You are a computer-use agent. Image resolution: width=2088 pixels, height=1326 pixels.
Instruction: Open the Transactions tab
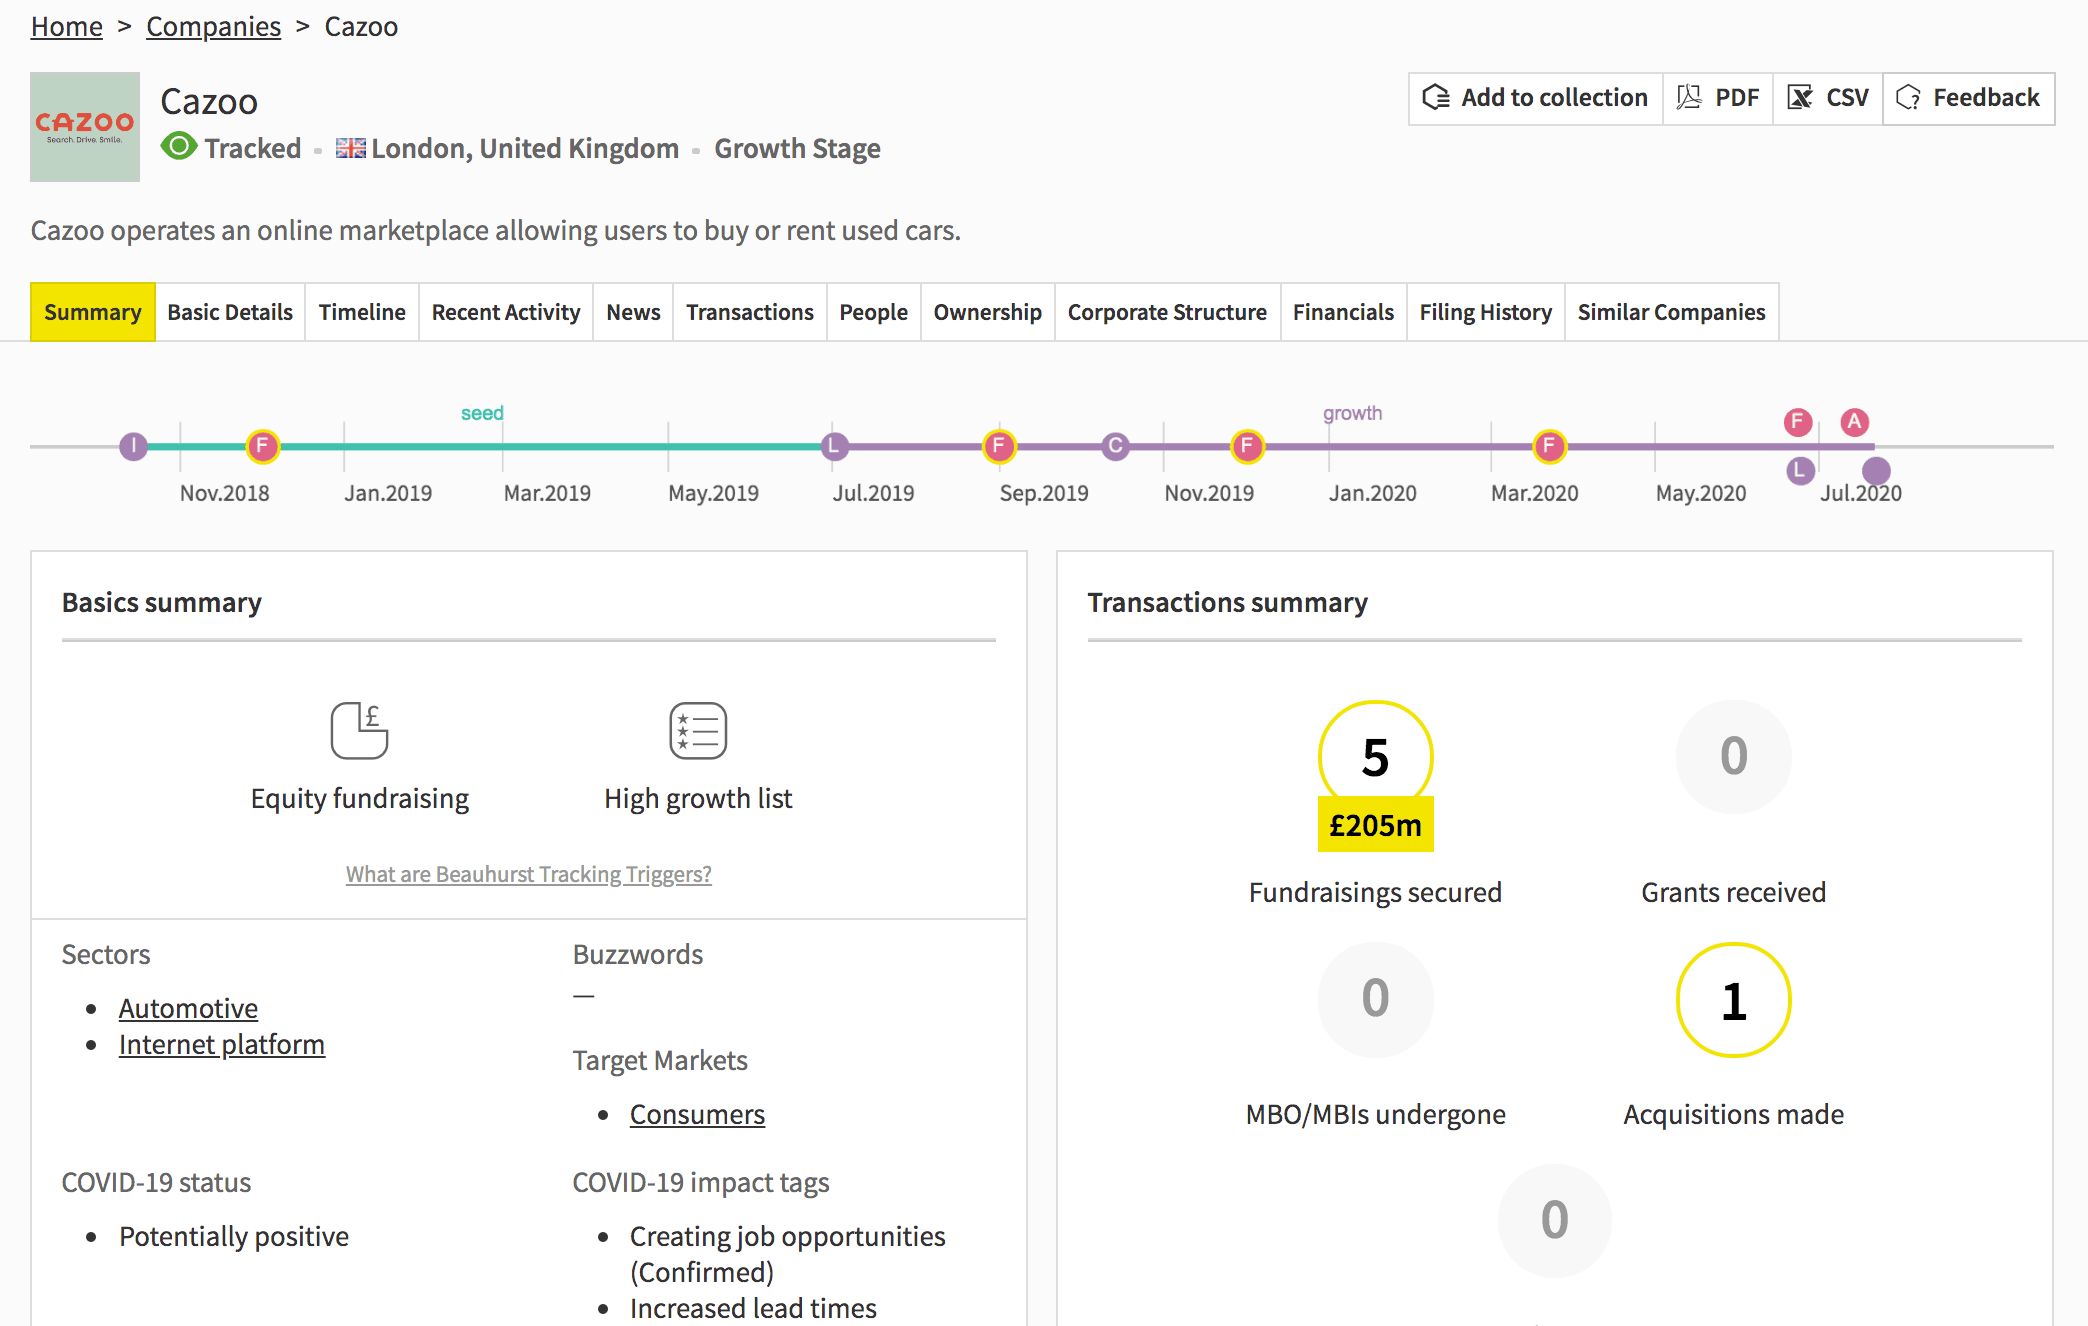(750, 312)
